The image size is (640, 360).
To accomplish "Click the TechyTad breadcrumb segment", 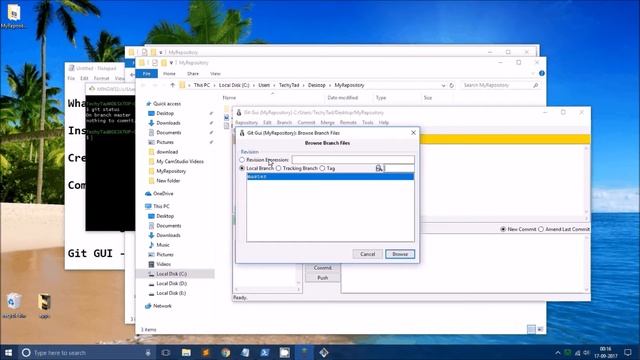I will [x=289, y=85].
